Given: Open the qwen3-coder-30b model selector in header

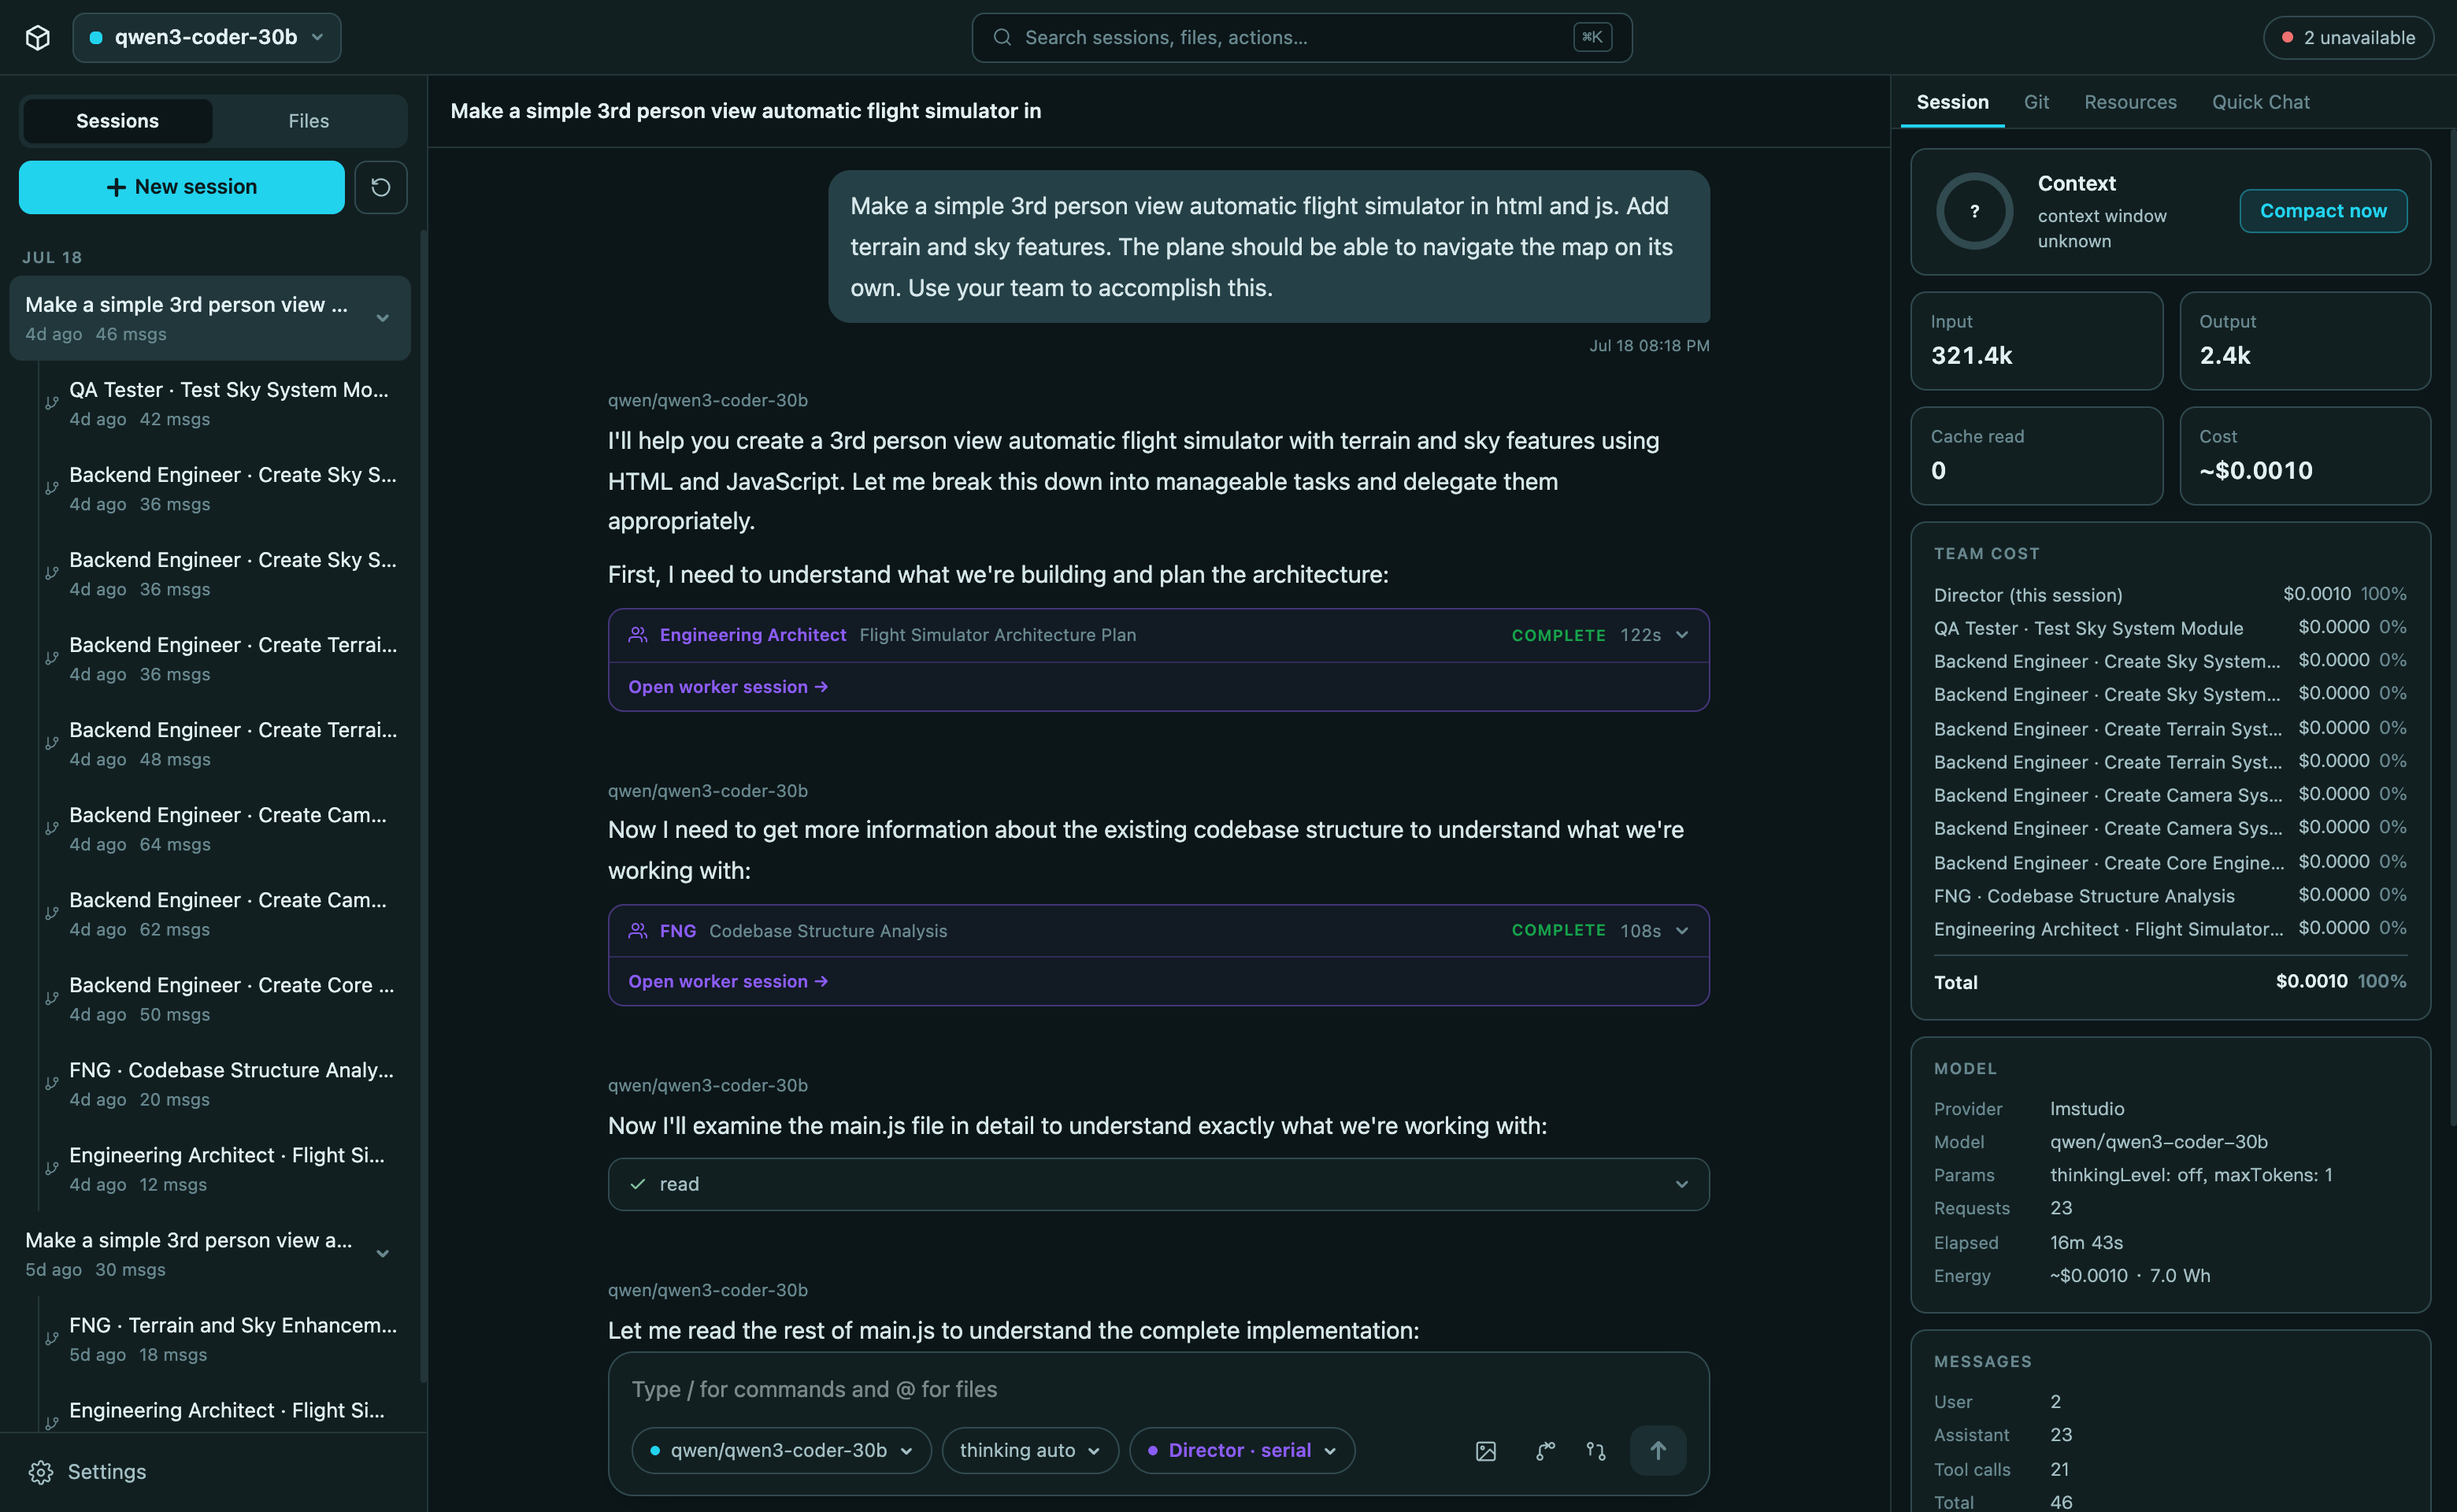Looking at the screenshot, I should (x=207, y=37).
